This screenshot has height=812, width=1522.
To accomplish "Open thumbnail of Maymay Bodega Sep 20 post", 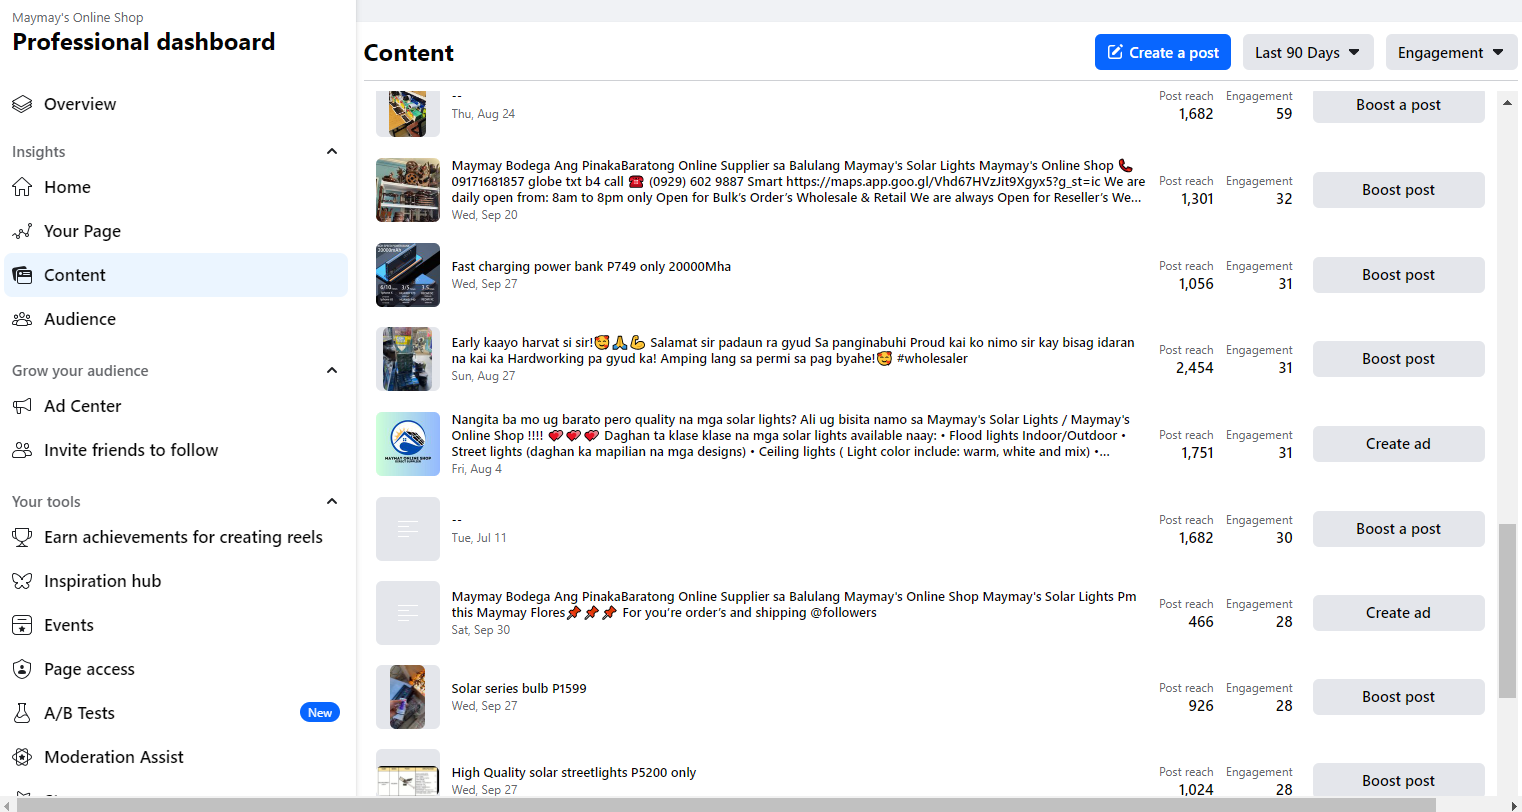I will [x=408, y=190].
